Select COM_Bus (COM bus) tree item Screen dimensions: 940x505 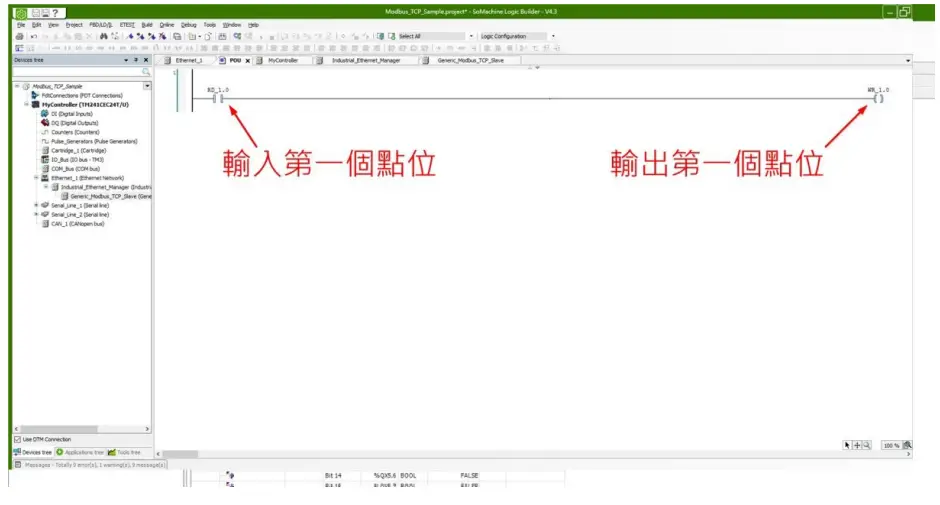(x=76, y=169)
